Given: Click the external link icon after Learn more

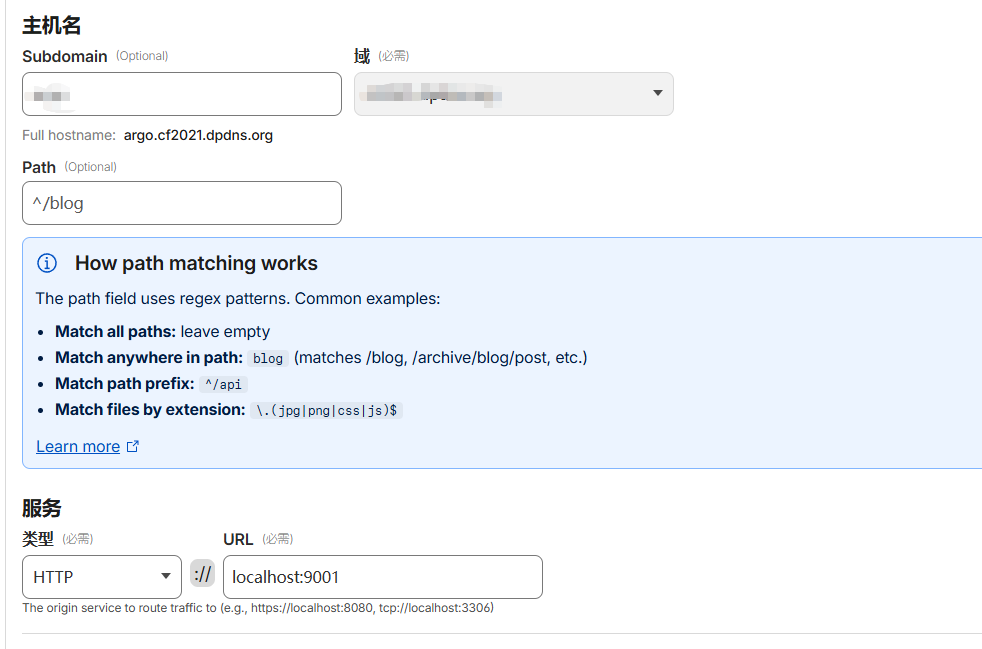Looking at the screenshot, I should (x=133, y=447).
